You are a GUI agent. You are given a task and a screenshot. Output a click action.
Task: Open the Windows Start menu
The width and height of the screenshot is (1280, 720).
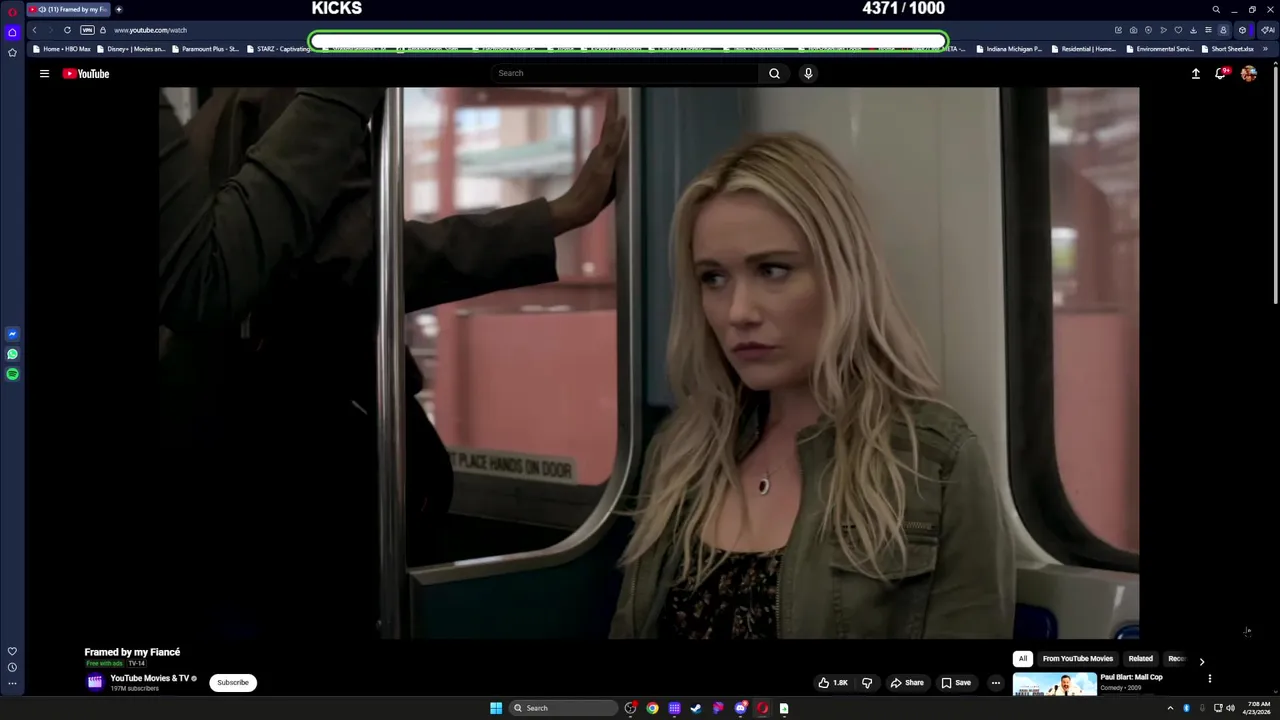point(496,708)
